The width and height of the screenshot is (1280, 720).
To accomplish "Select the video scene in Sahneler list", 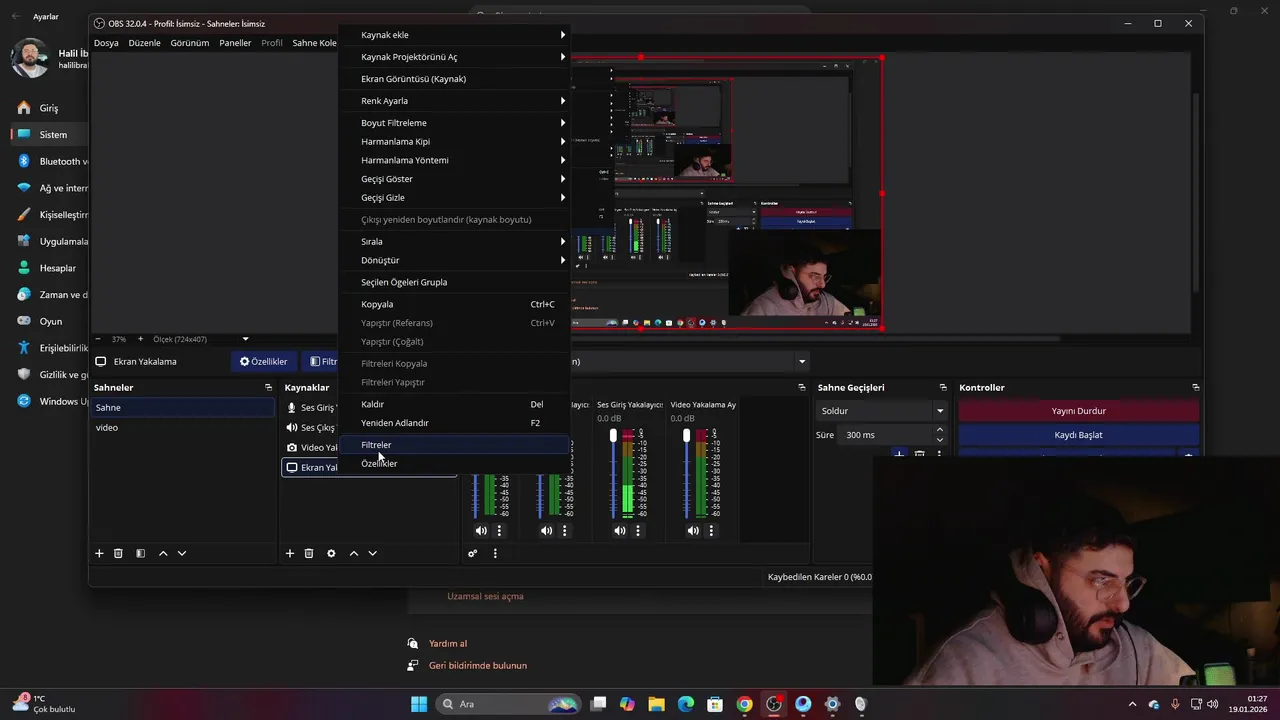I will (x=183, y=428).
